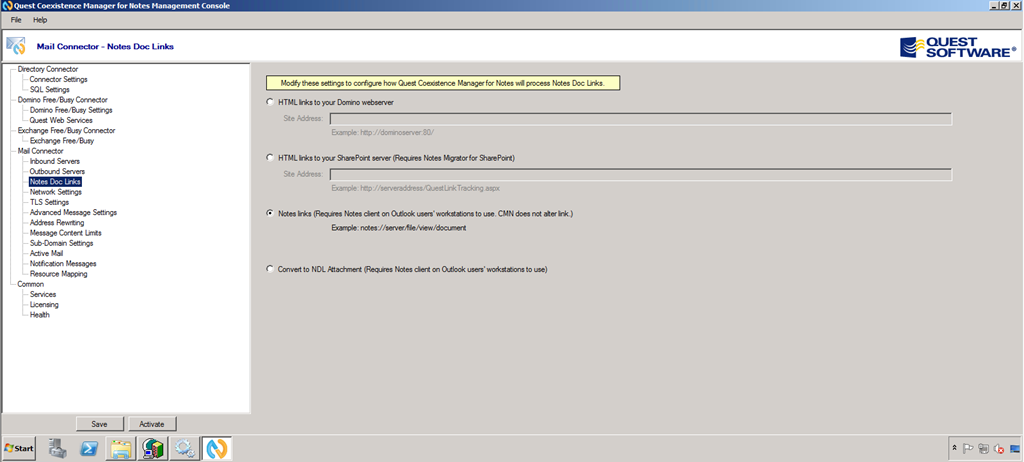
Task: Open Health under Common
Action: tap(39, 315)
